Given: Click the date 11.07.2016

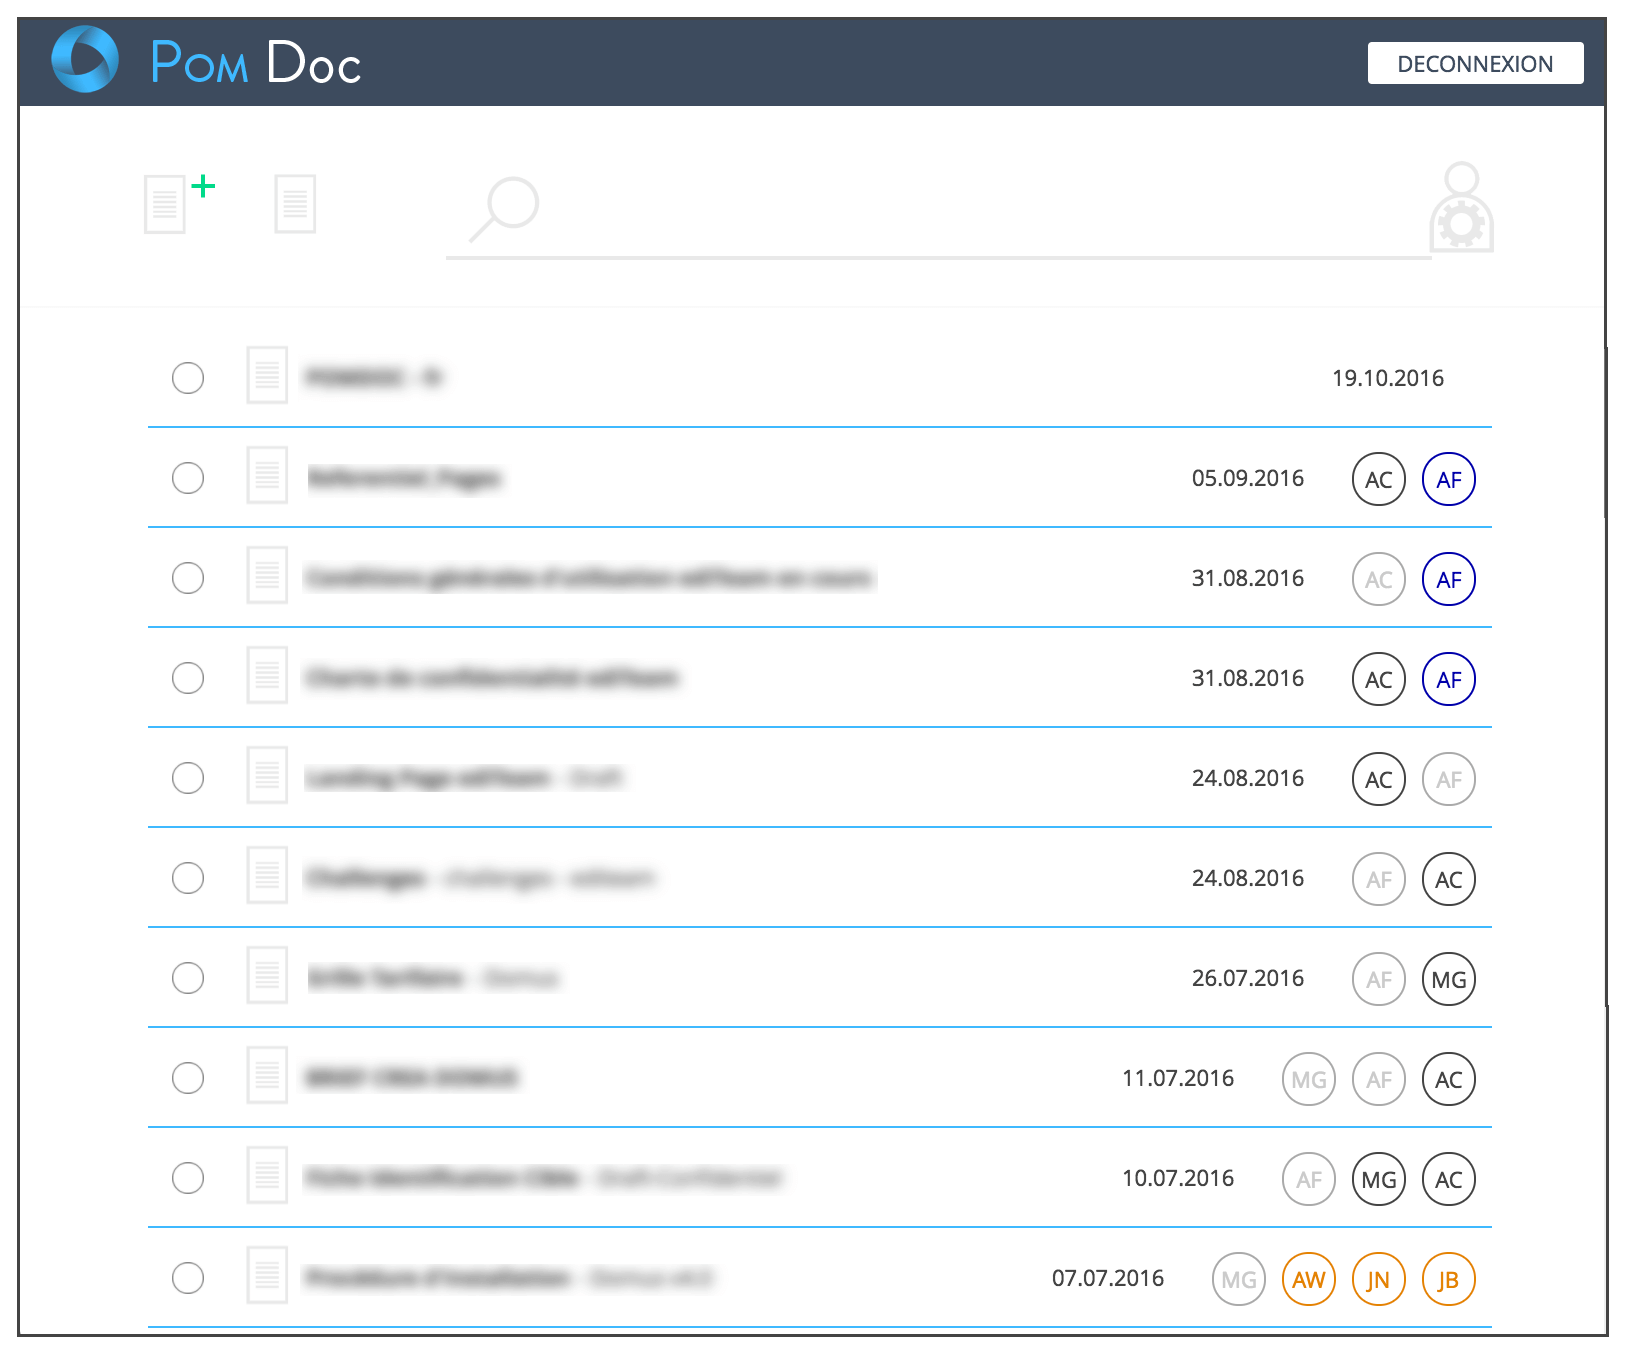Looking at the screenshot, I should 1178,1078.
